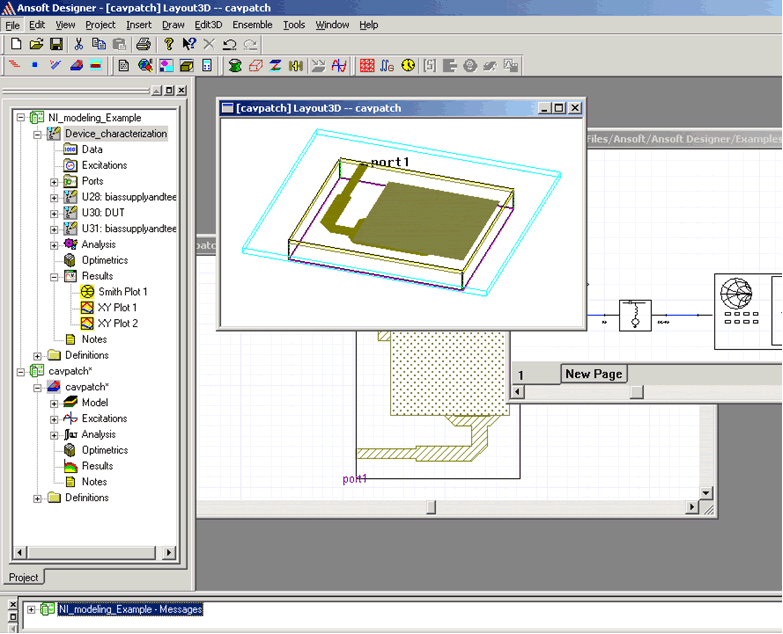The image size is (783, 634).
Task: Open the Edit3D menu
Action: [x=208, y=25]
